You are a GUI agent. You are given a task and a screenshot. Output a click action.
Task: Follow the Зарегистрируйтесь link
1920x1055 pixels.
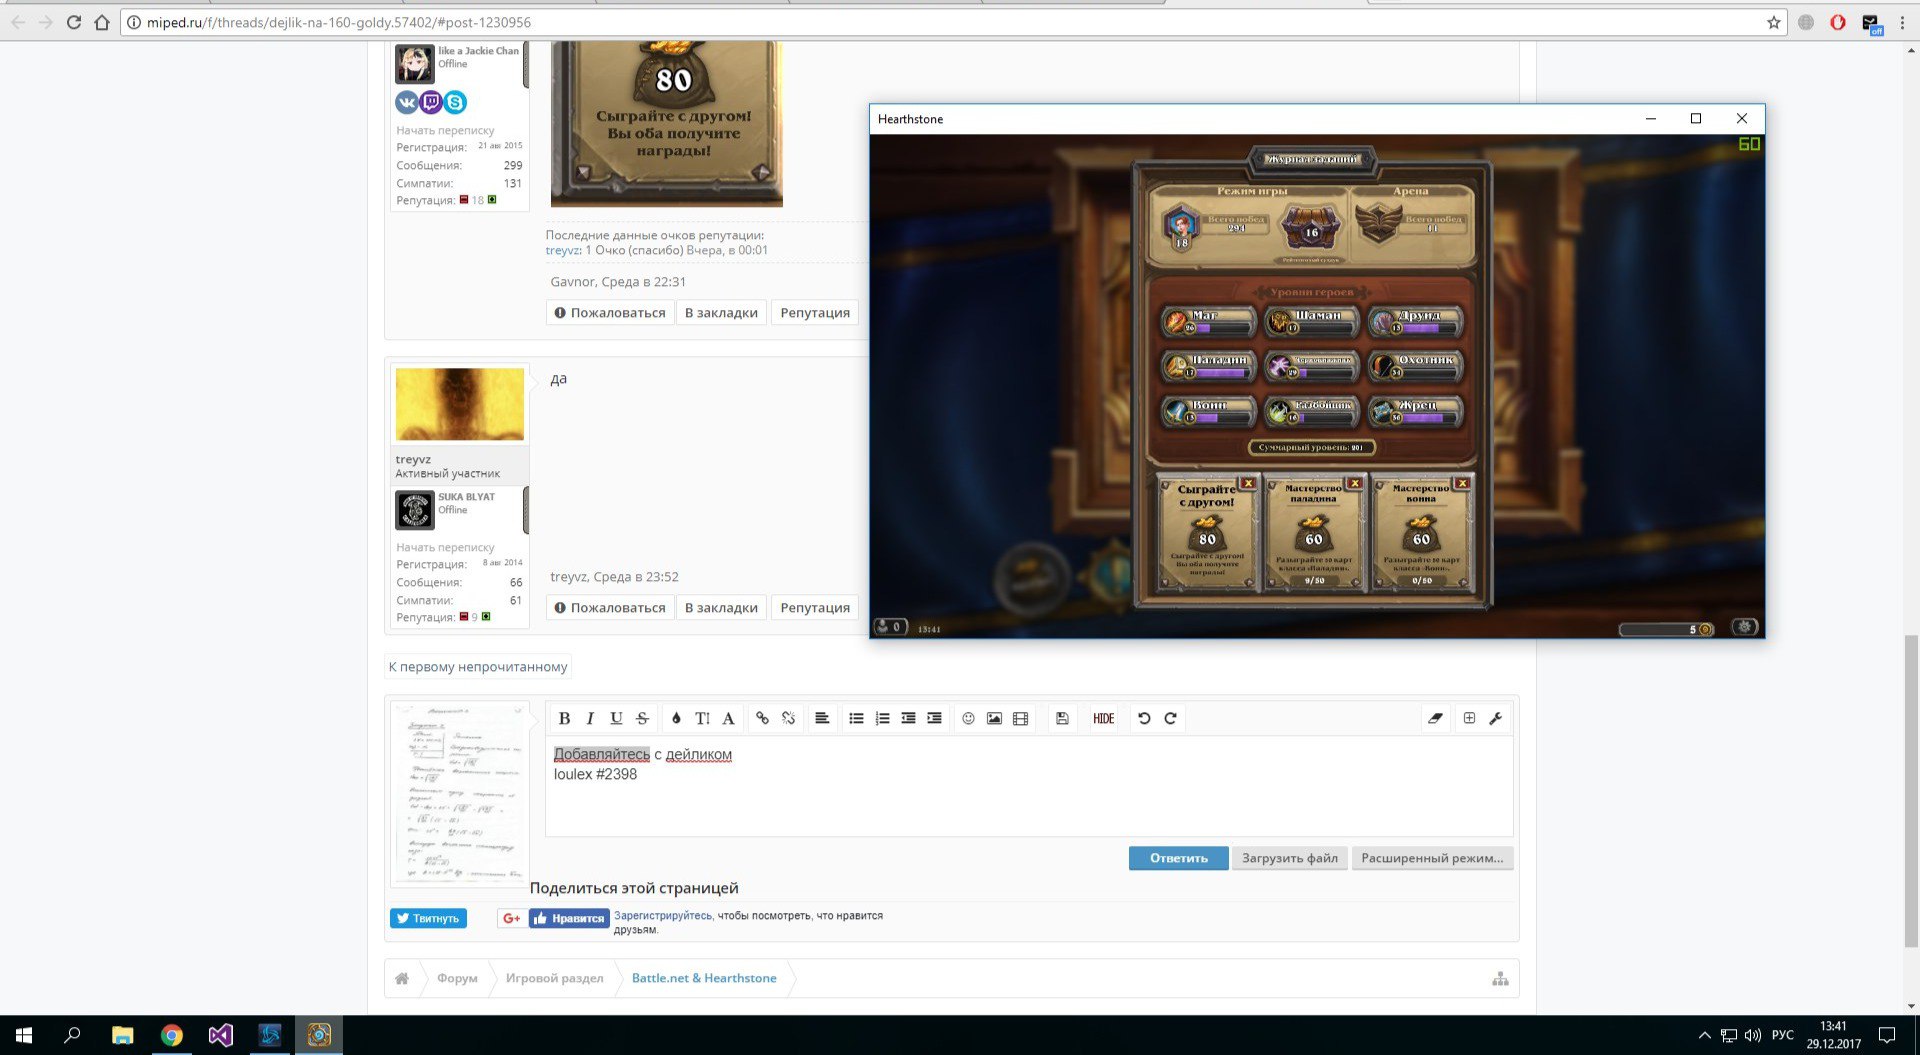[663, 915]
